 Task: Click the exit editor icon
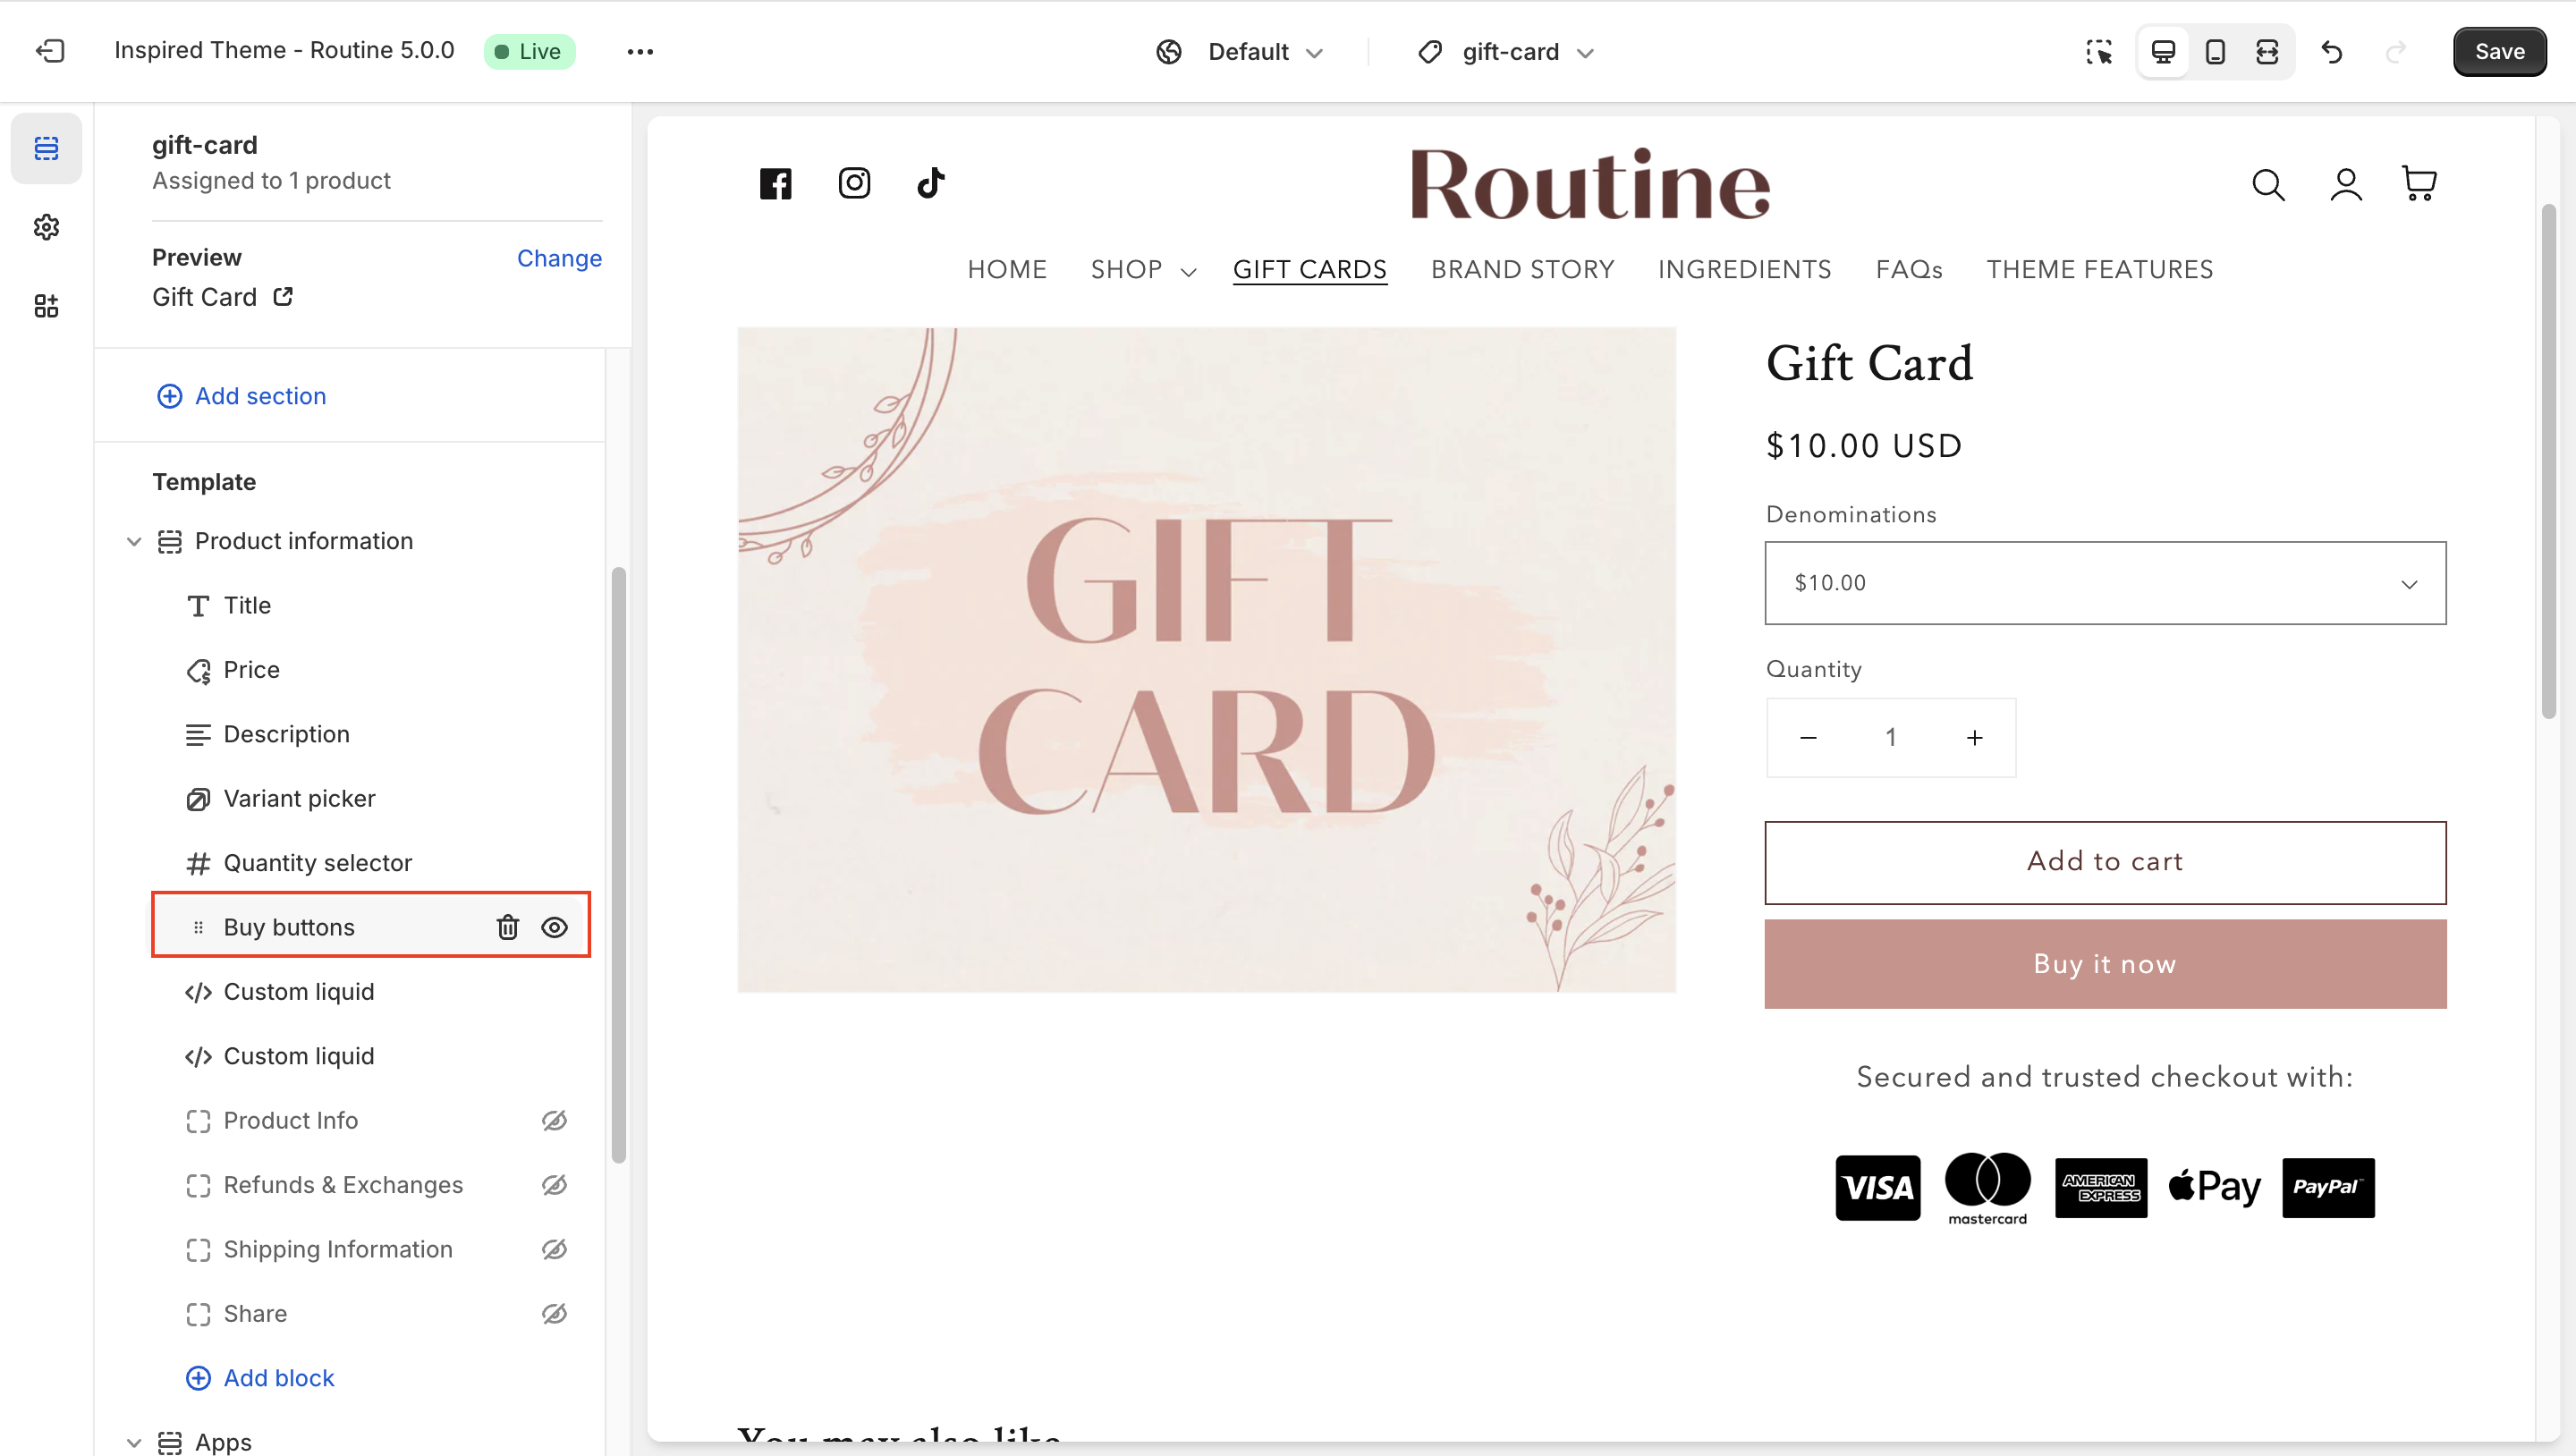tap(49, 51)
